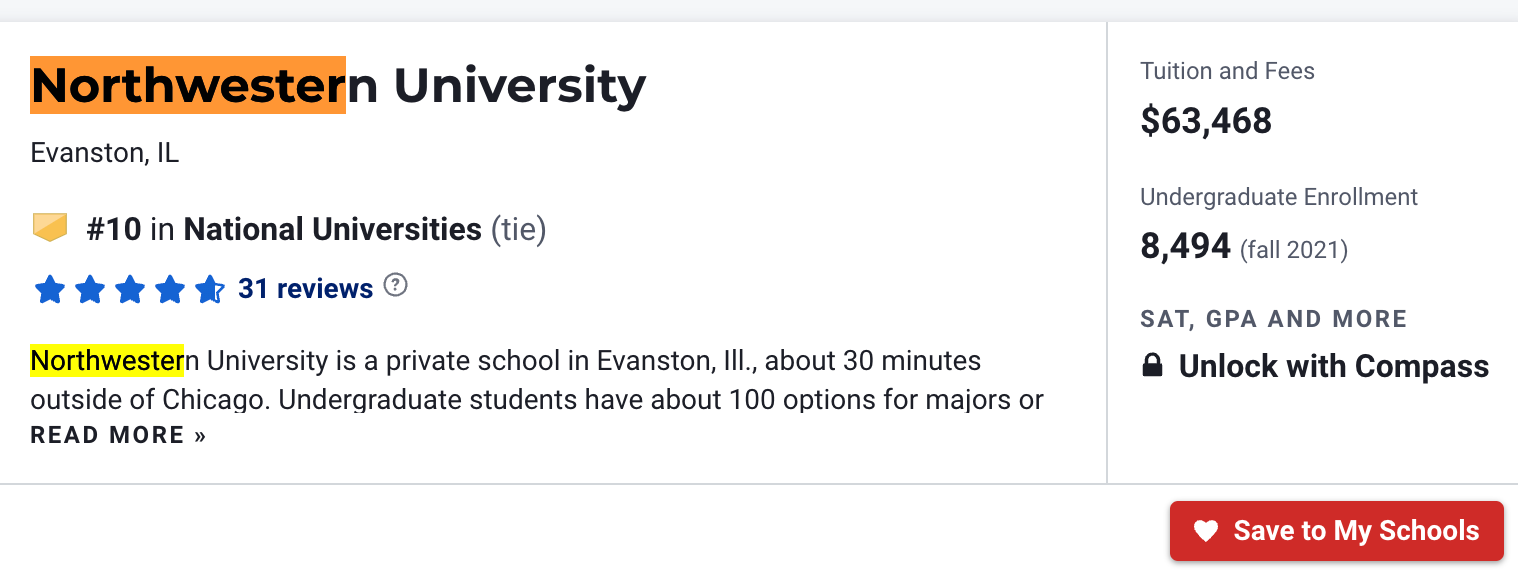Click the heart icon in the Save button
Image resolution: width=1518 pixels, height=572 pixels.
click(1206, 531)
